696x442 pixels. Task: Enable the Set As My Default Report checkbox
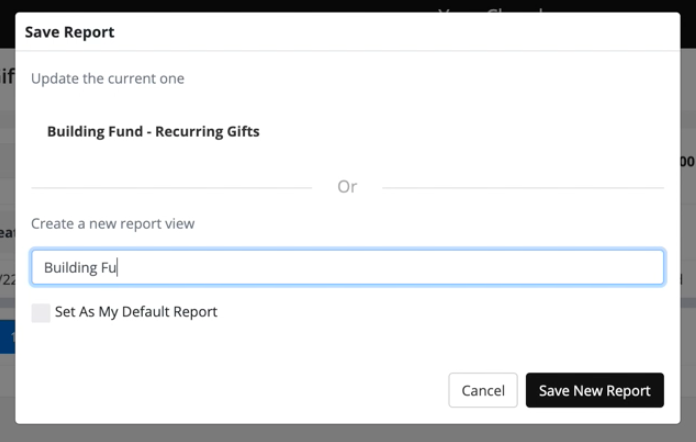click(x=41, y=312)
